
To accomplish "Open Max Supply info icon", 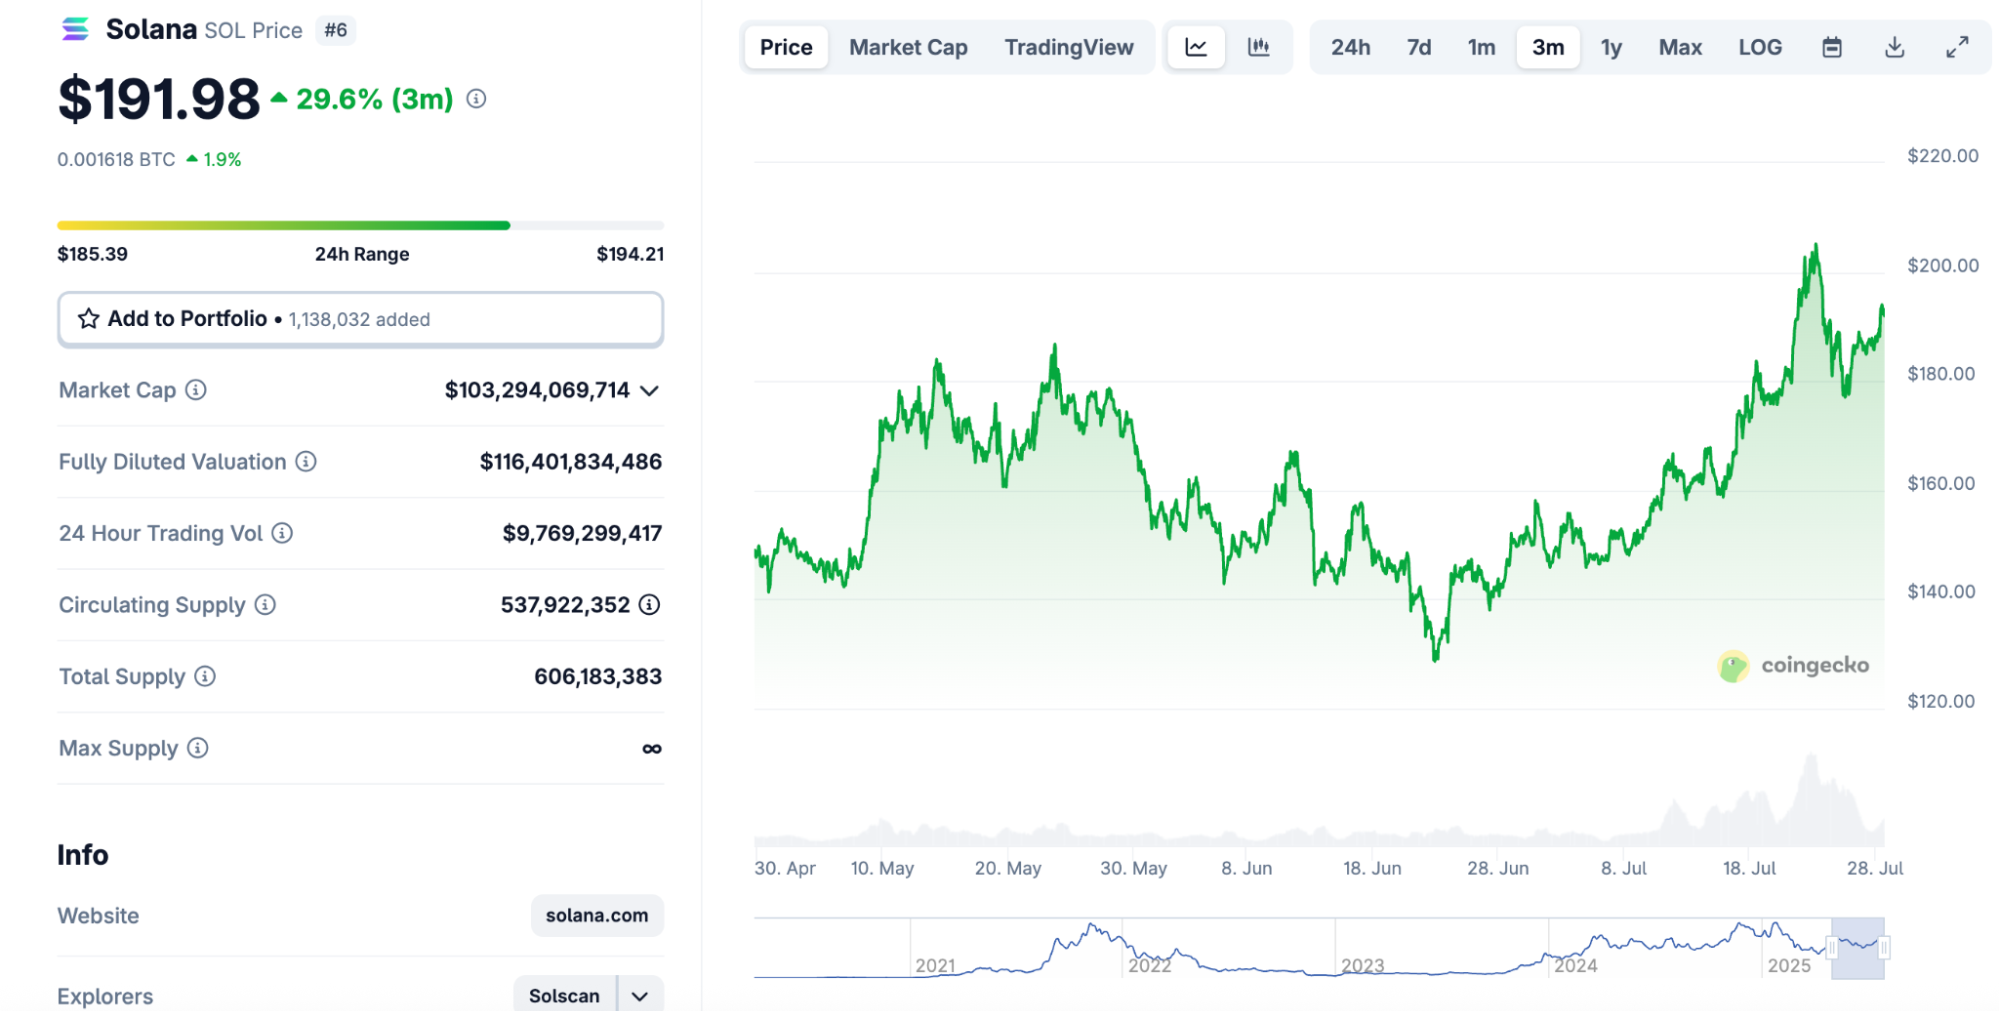I will [x=198, y=748].
